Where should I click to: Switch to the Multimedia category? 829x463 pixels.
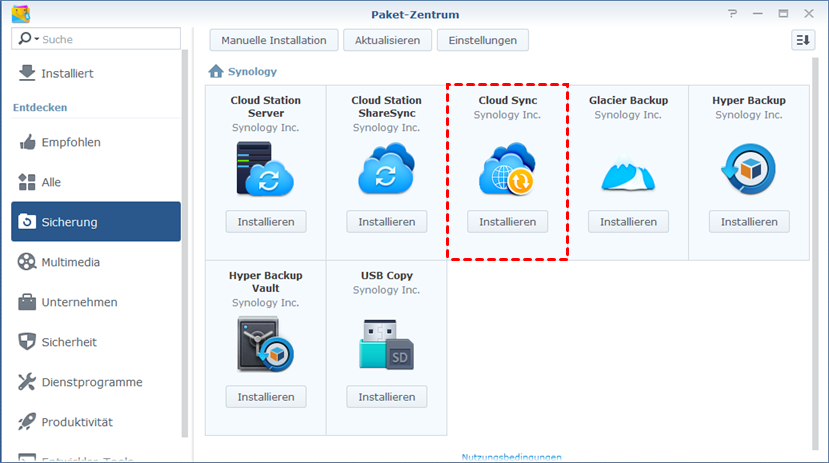tap(96, 262)
